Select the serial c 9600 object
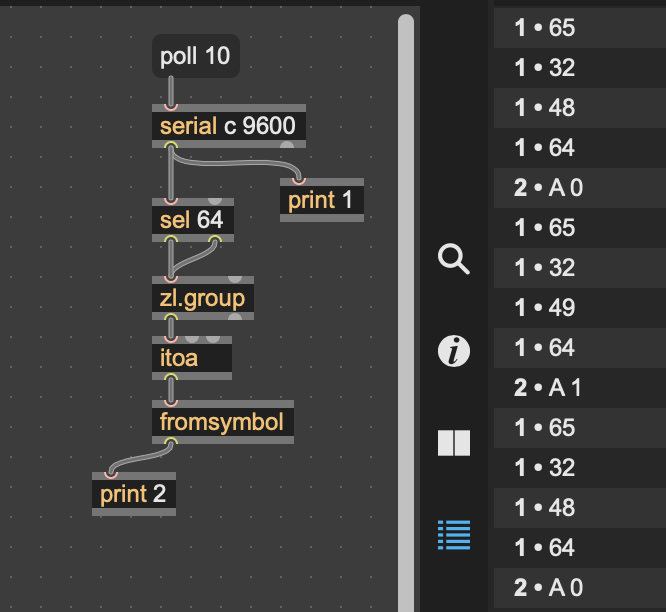Screen dimensions: 666x612 [229, 127]
